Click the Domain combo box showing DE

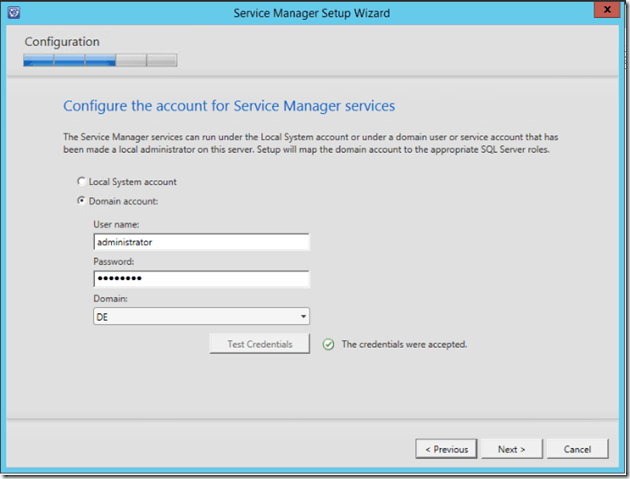(195, 317)
